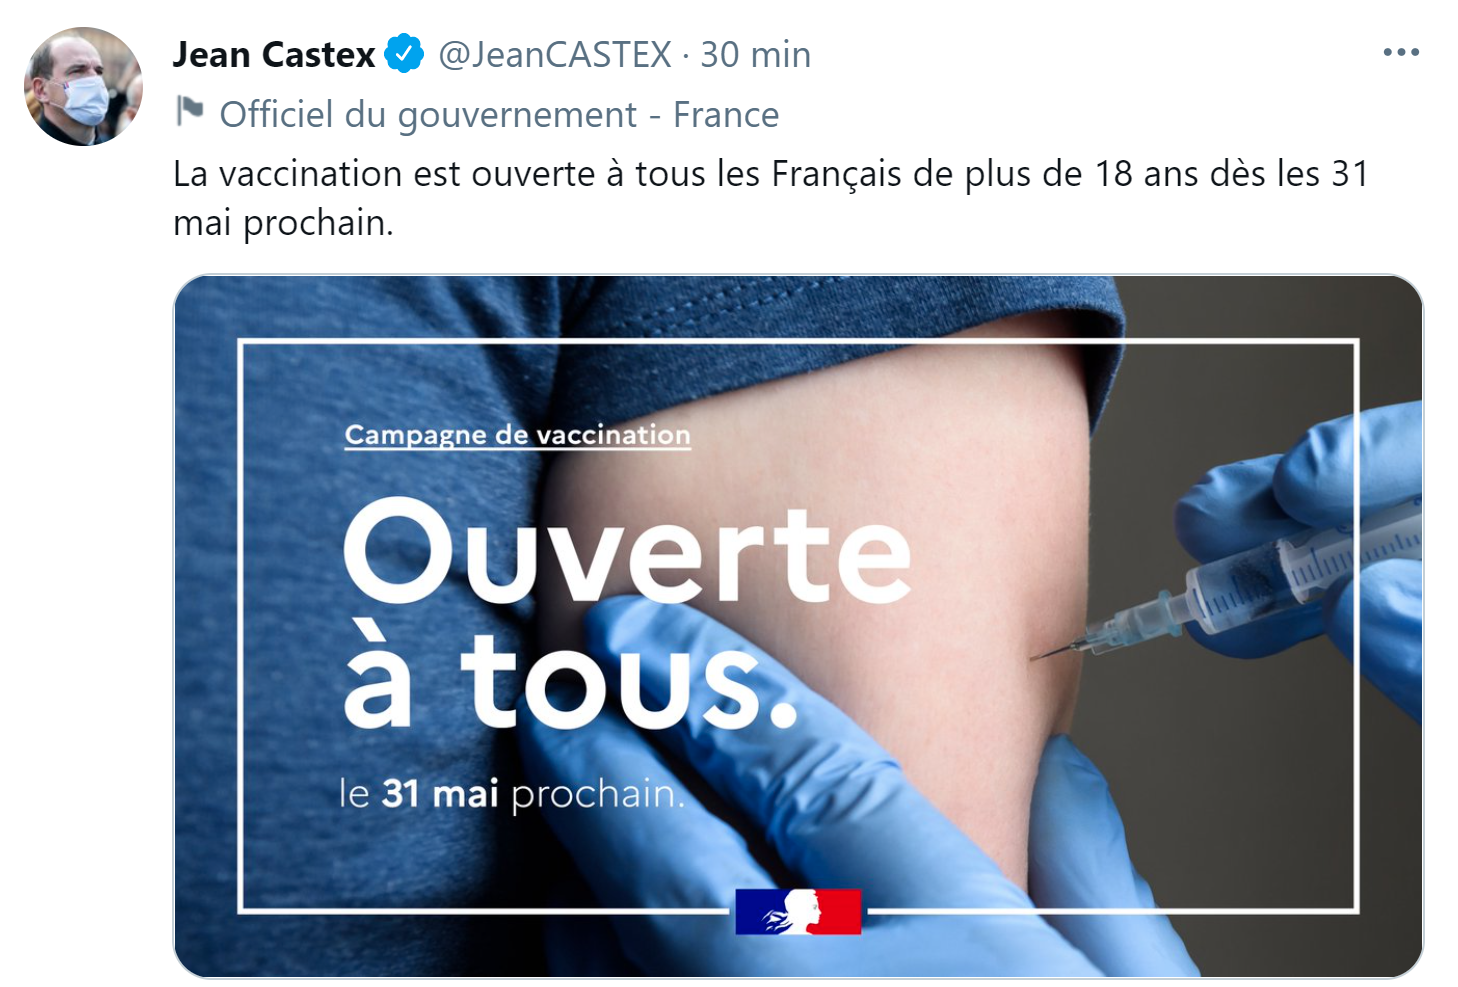The width and height of the screenshot is (1458, 987).
Task: Click the government flag icon
Action: 190,111
